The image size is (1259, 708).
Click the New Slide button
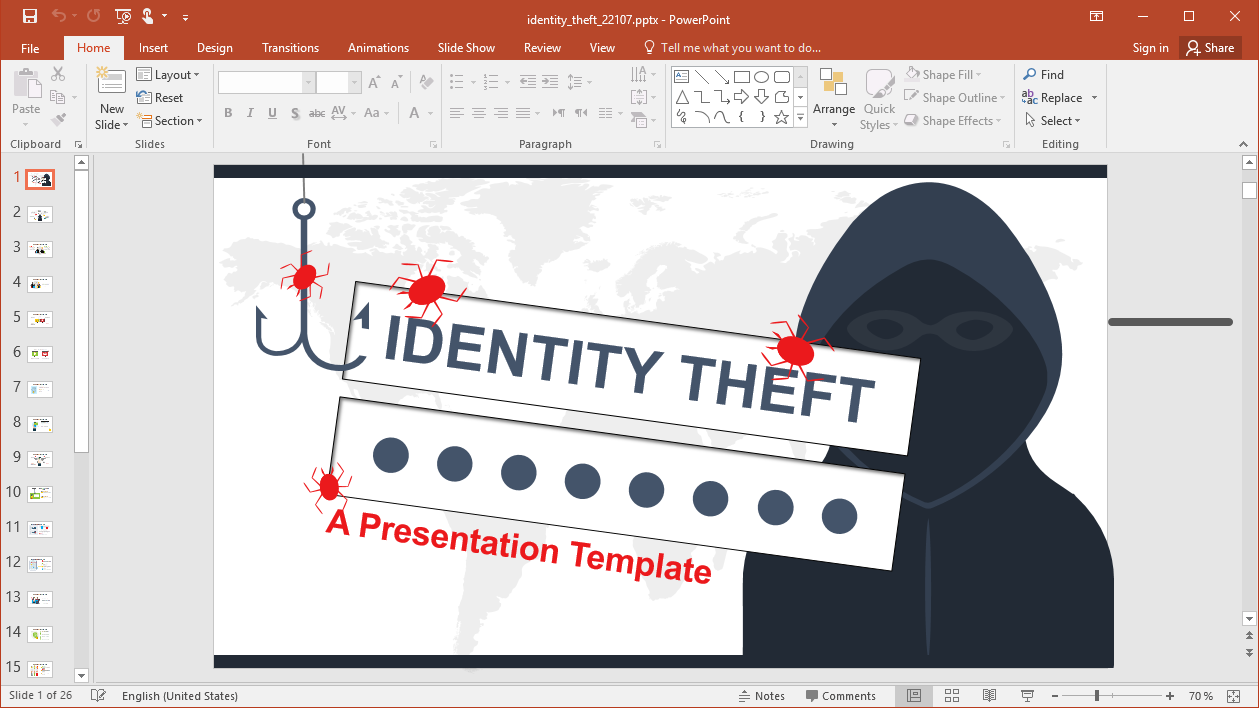click(110, 97)
